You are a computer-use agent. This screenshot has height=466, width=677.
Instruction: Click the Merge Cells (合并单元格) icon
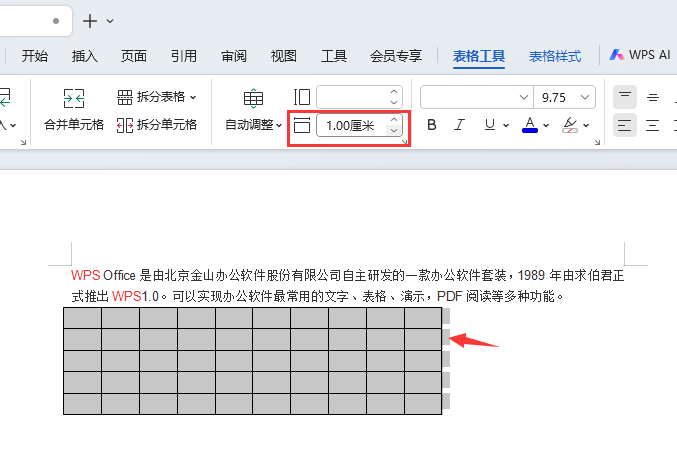click(74, 98)
